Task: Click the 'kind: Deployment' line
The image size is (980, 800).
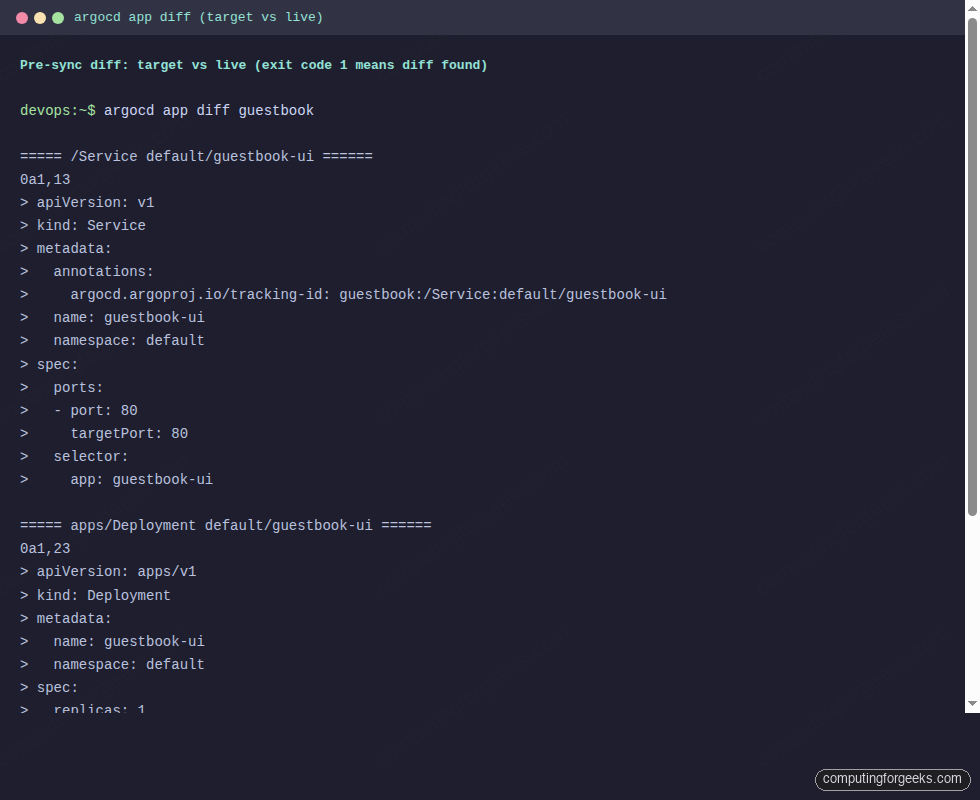Action: click(95, 596)
